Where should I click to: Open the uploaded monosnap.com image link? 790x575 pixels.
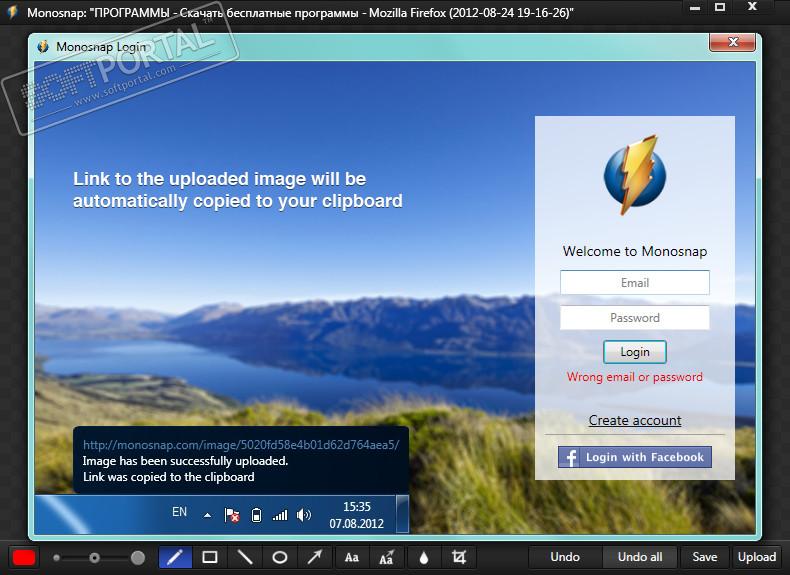point(241,445)
